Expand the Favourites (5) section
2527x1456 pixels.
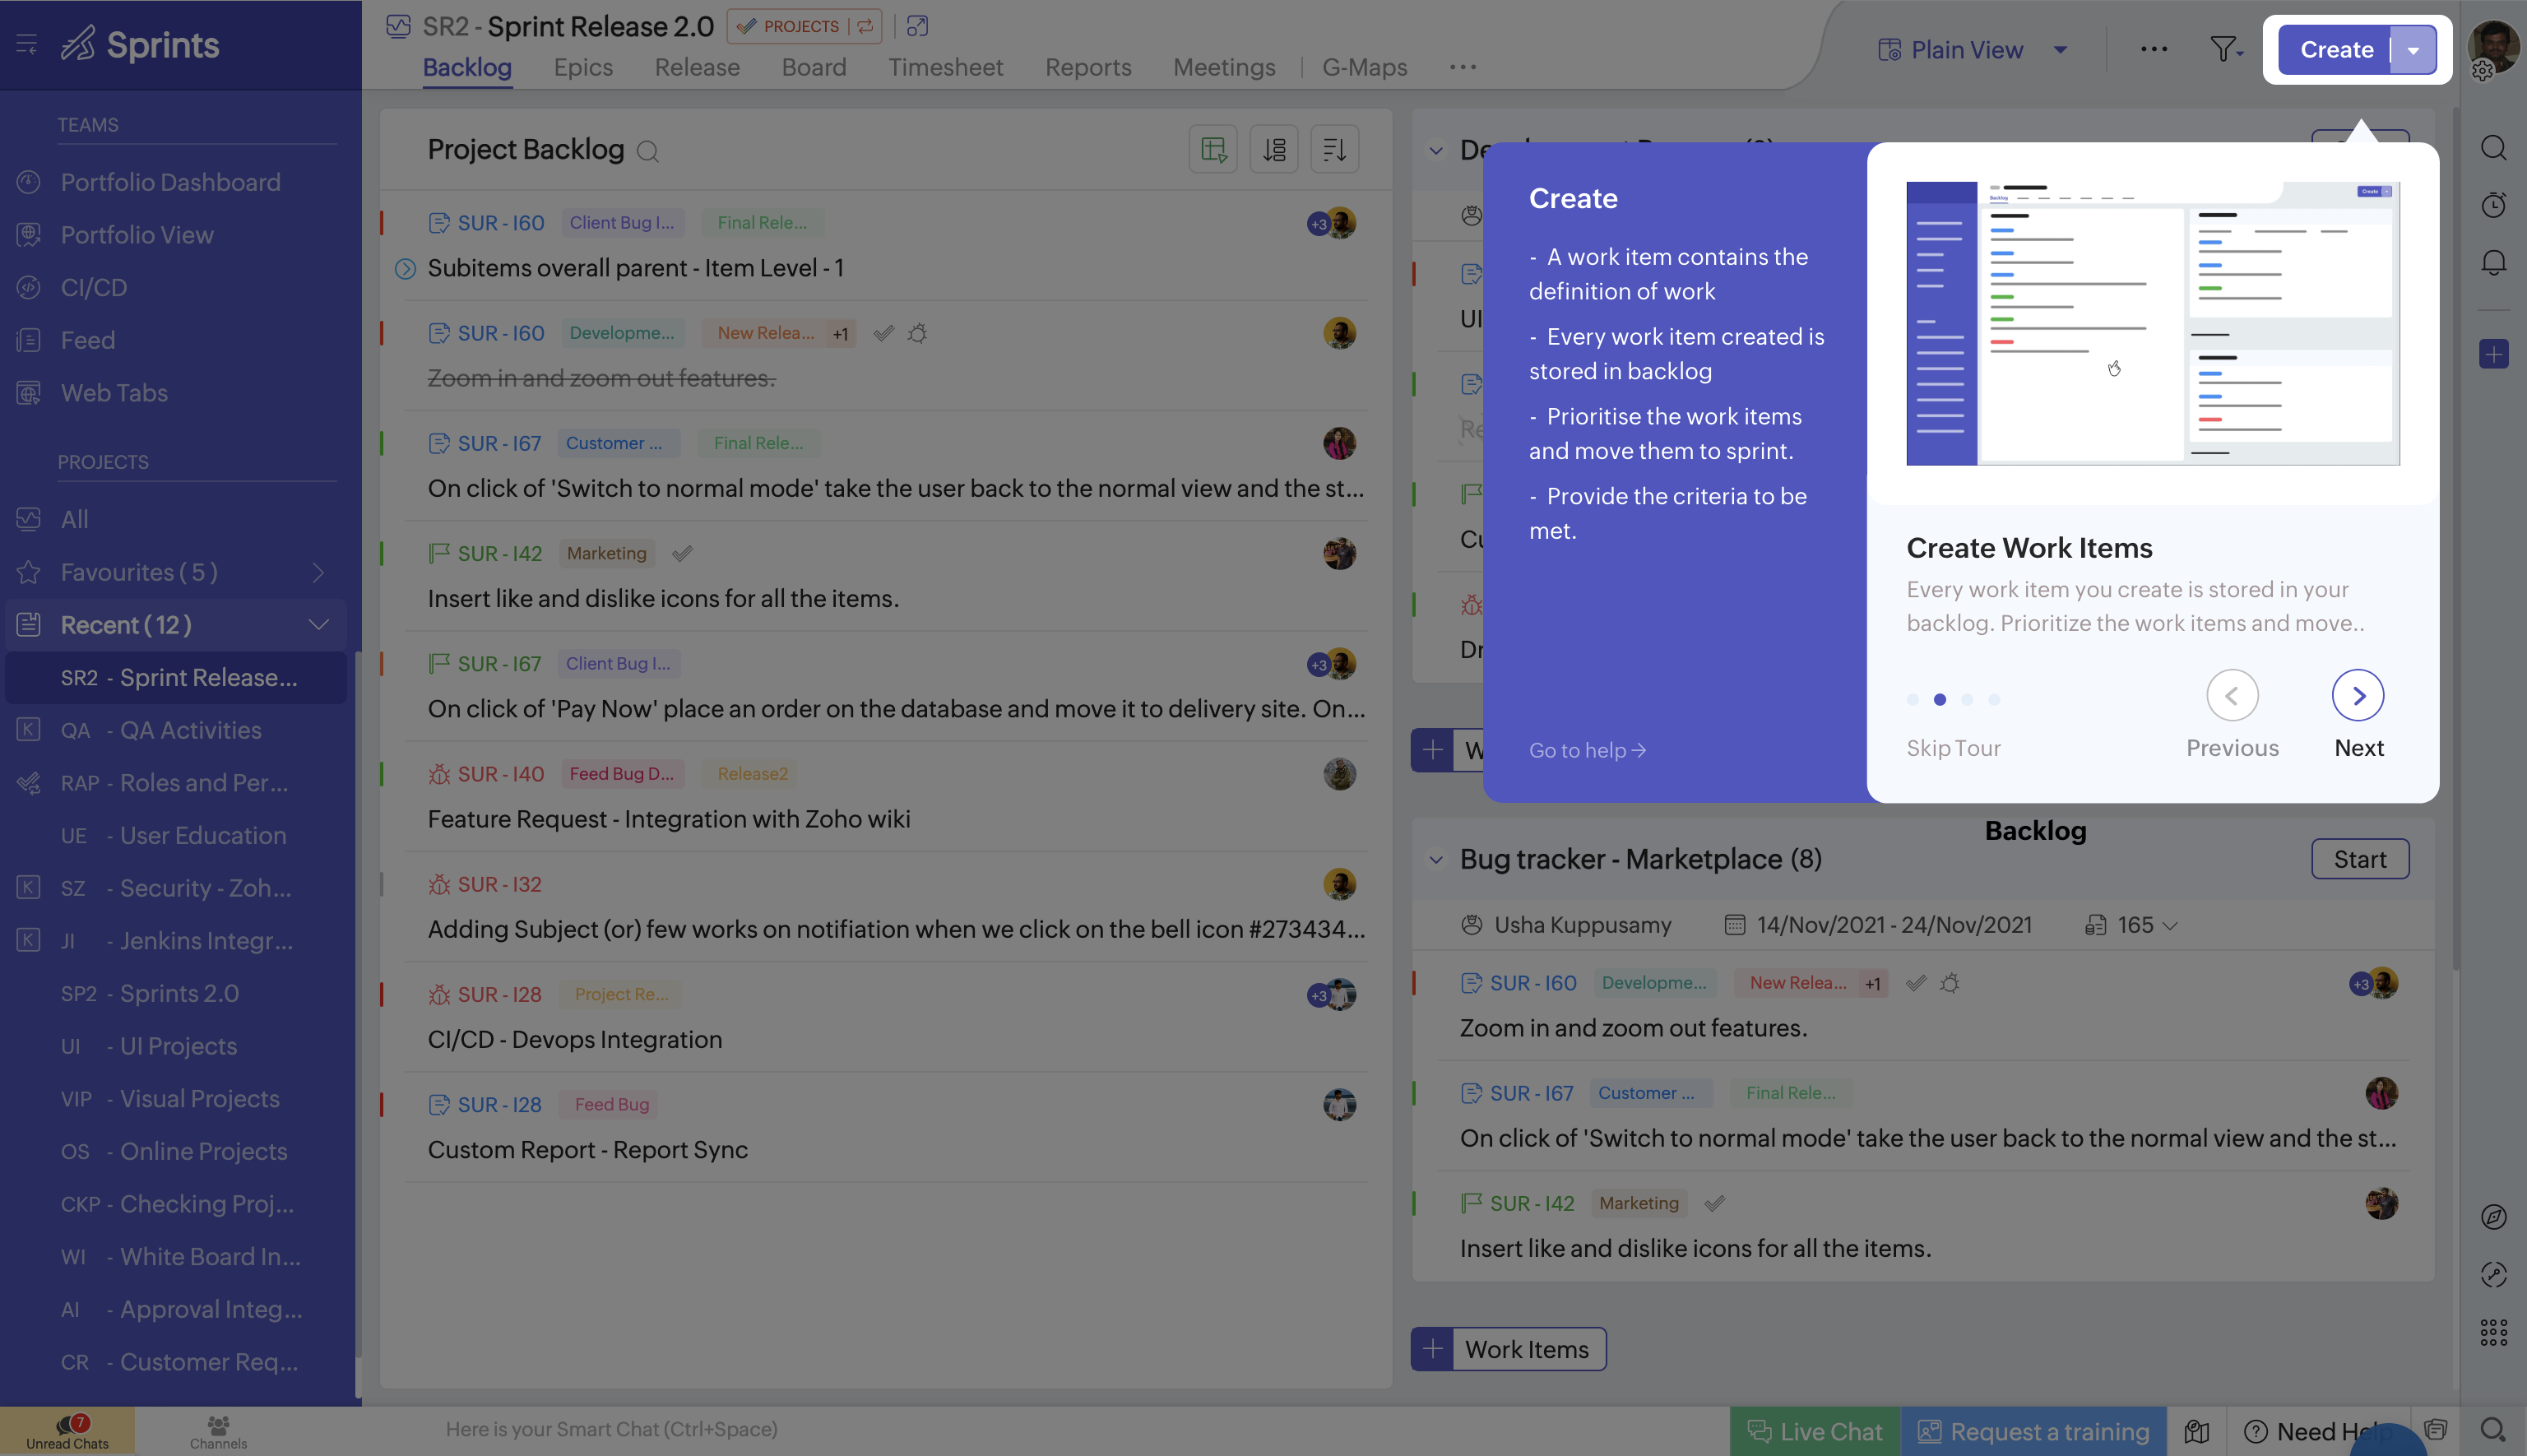pos(318,572)
